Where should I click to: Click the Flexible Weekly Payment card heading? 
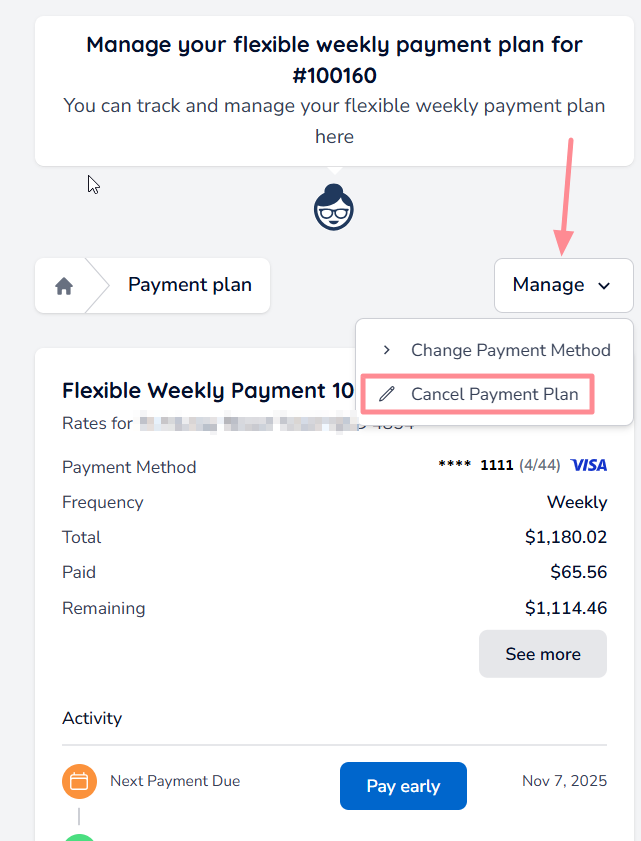(x=207, y=390)
